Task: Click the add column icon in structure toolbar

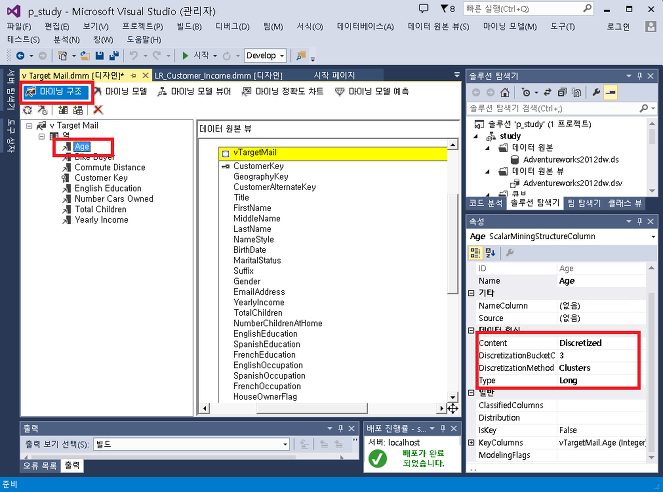Action: point(63,110)
